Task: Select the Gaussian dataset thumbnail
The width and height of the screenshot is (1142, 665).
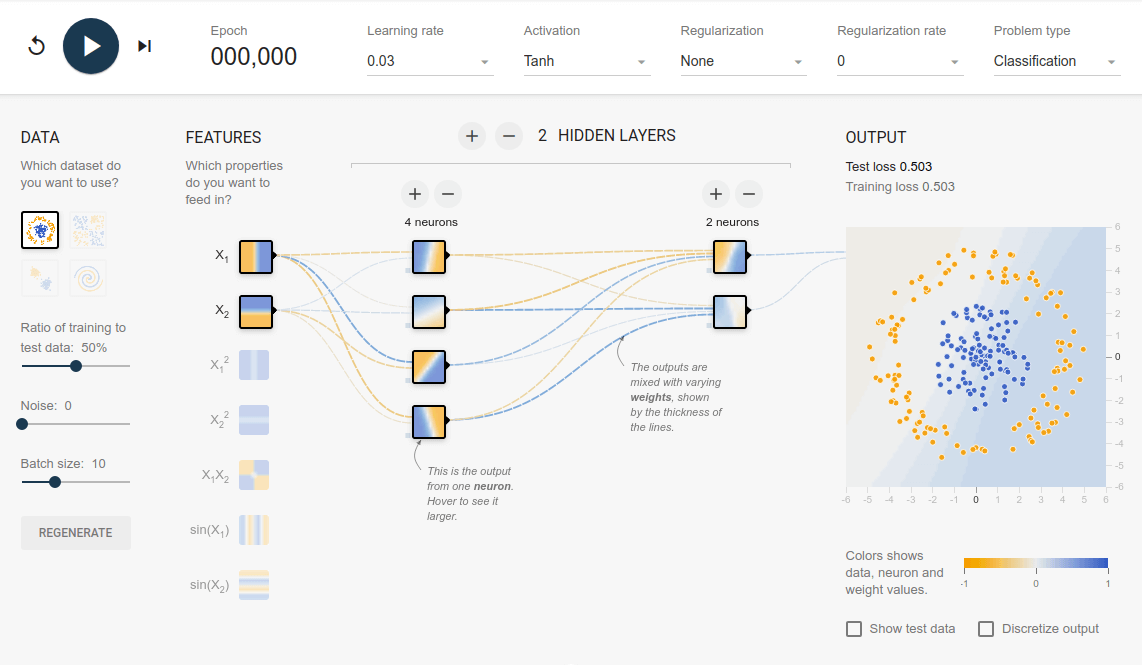Action: pos(40,278)
